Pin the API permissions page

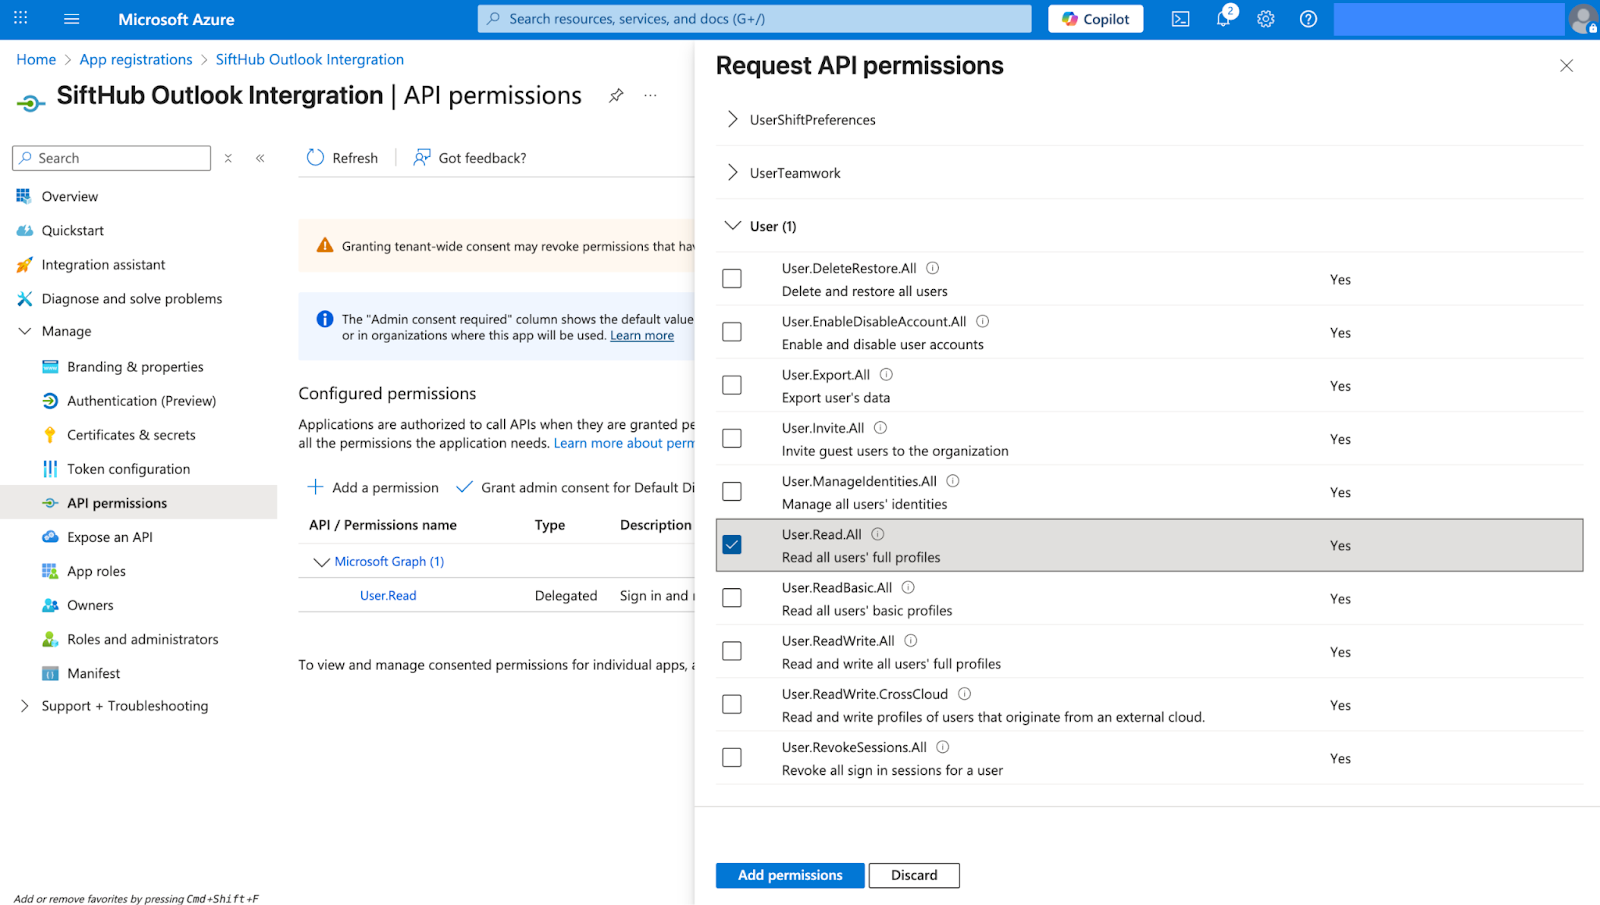pos(616,96)
